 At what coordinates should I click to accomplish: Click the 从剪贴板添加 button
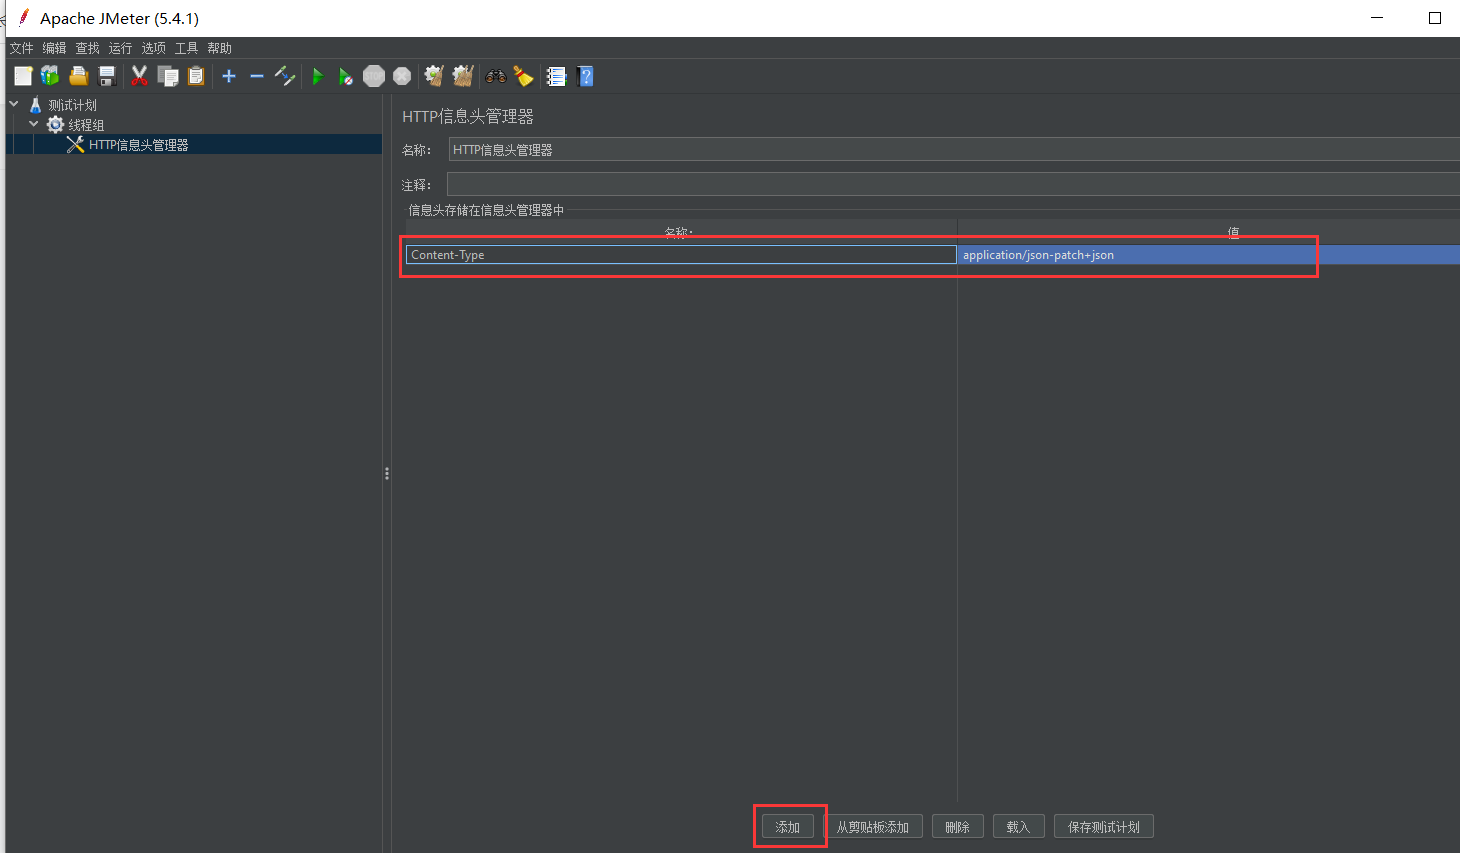873,827
